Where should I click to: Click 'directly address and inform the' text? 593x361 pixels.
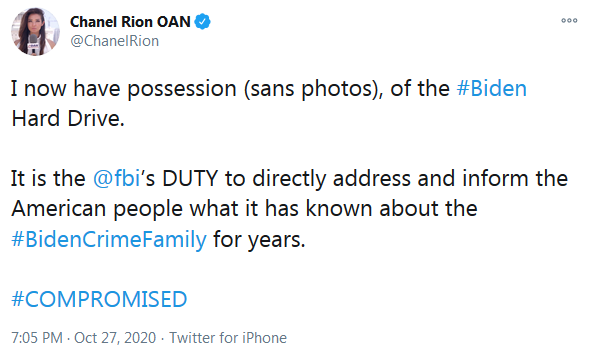click(x=410, y=178)
